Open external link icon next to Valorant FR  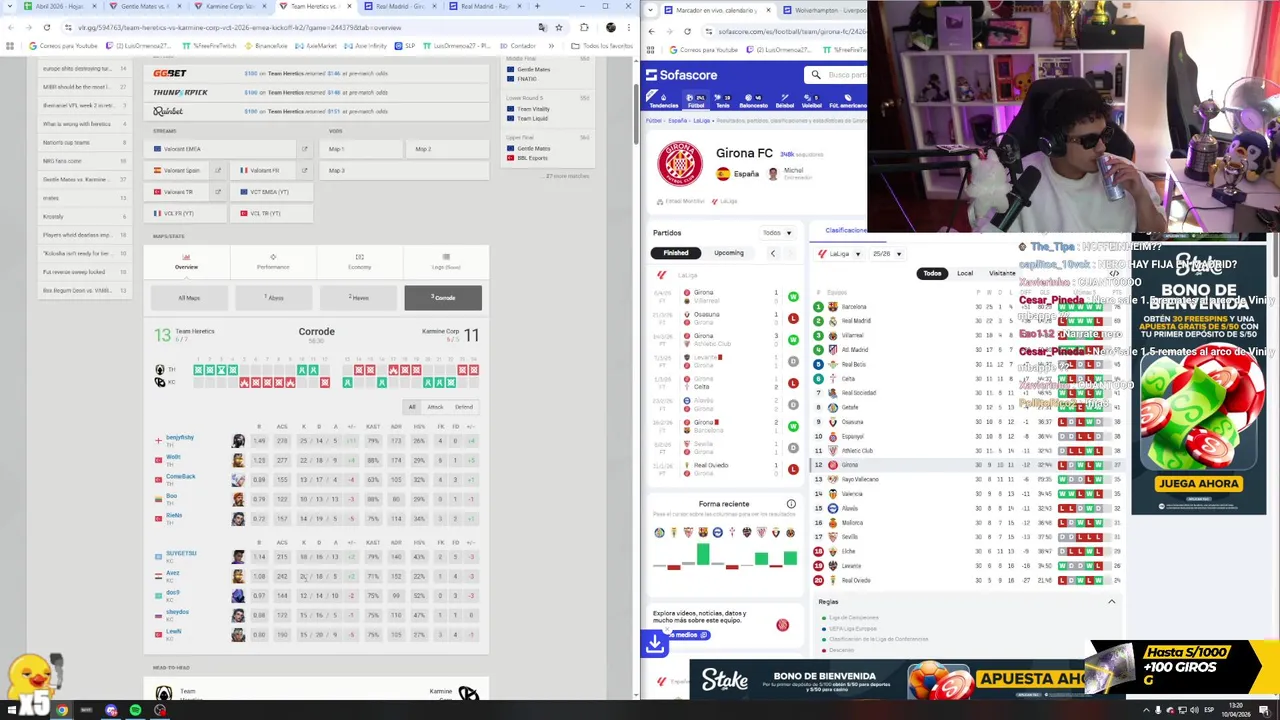coord(304,170)
